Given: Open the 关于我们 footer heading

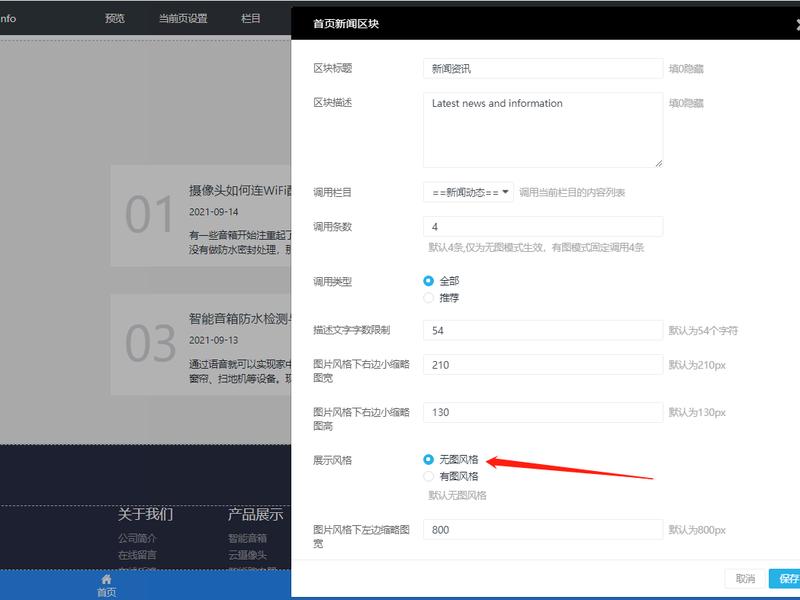Looking at the screenshot, I should [145, 514].
